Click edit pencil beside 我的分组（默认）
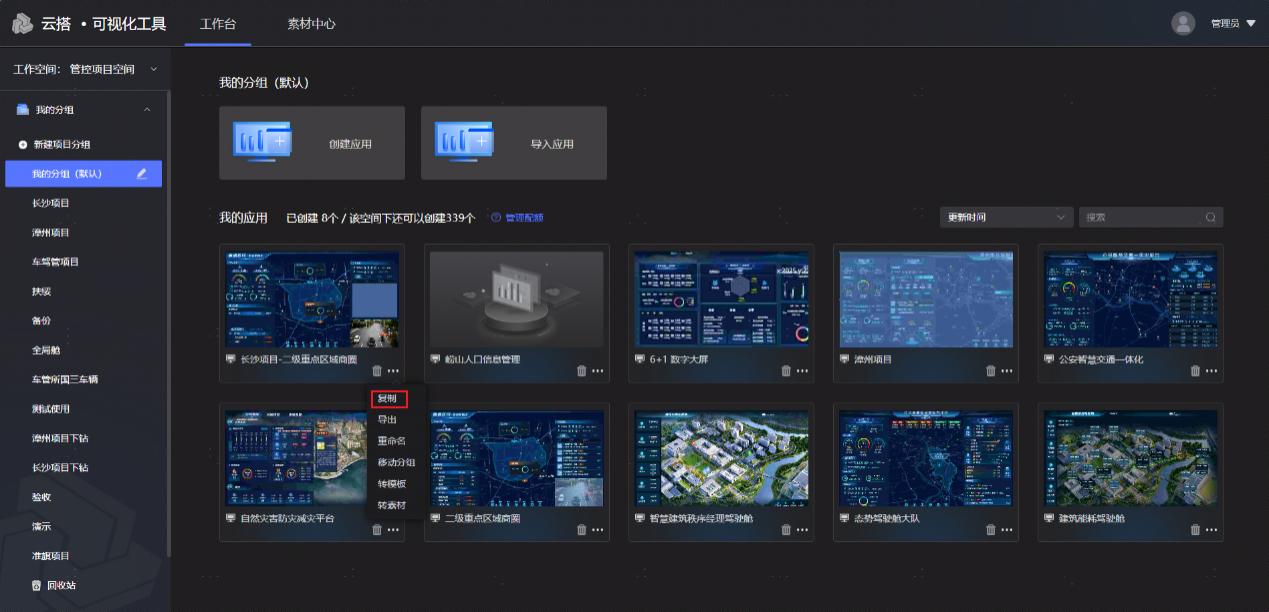This screenshot has width=1269, height=612. (142, 174)
